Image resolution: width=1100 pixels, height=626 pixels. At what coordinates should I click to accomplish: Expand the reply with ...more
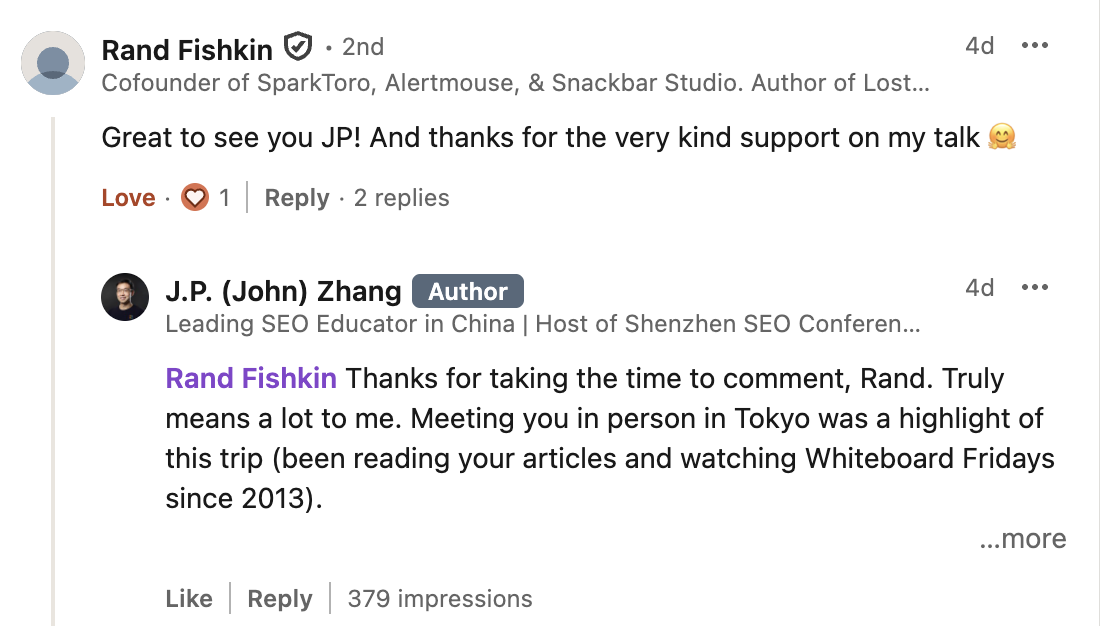pyautogui.click(x=1022, y=539)
